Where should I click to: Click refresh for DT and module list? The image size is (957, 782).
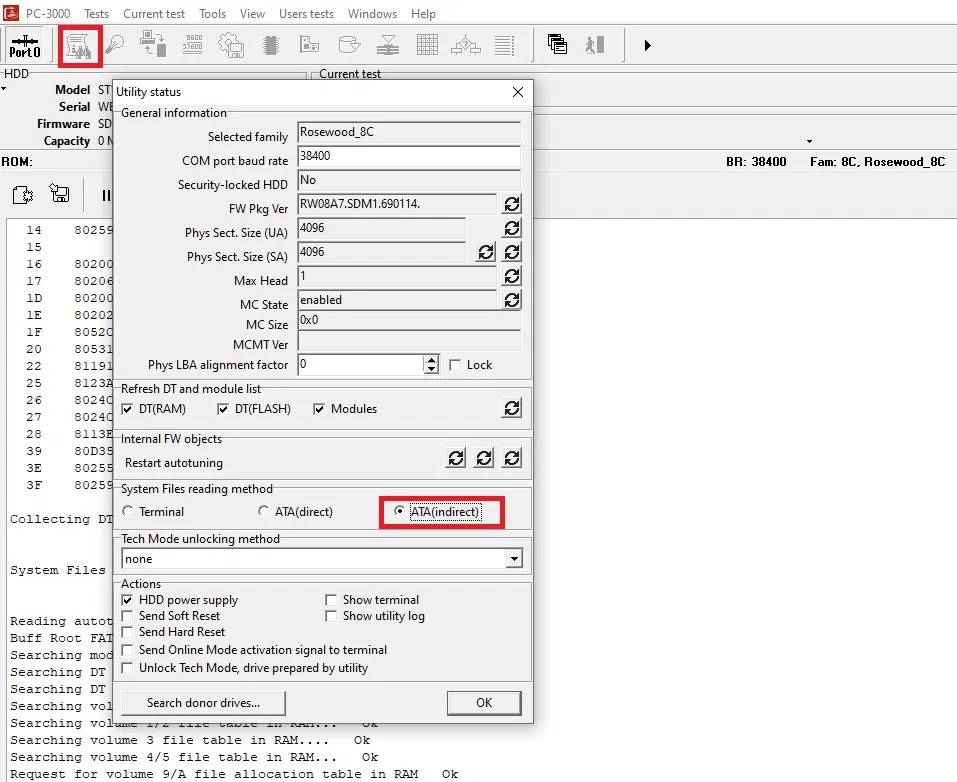point(511,408)
